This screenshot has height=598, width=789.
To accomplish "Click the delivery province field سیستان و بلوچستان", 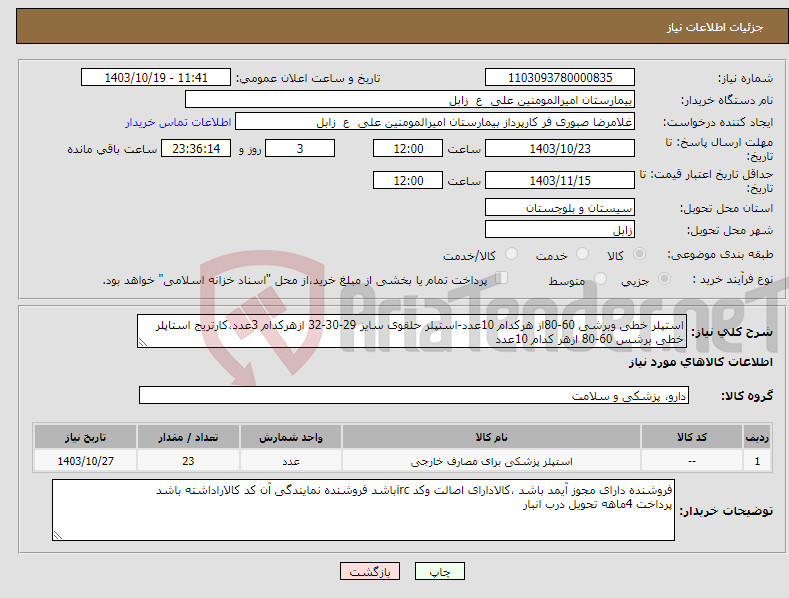I will pyautogui.click(x=560, y=207).
